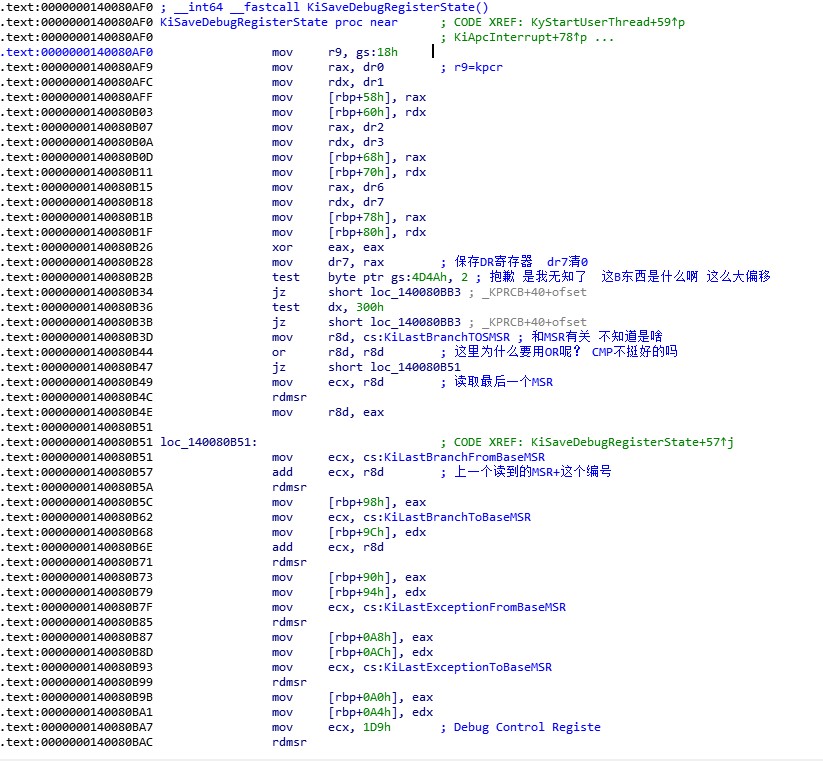Select the KiSaveDebugRegisterState+57 cross reference
823x761 pixels.
coord(632,442)
